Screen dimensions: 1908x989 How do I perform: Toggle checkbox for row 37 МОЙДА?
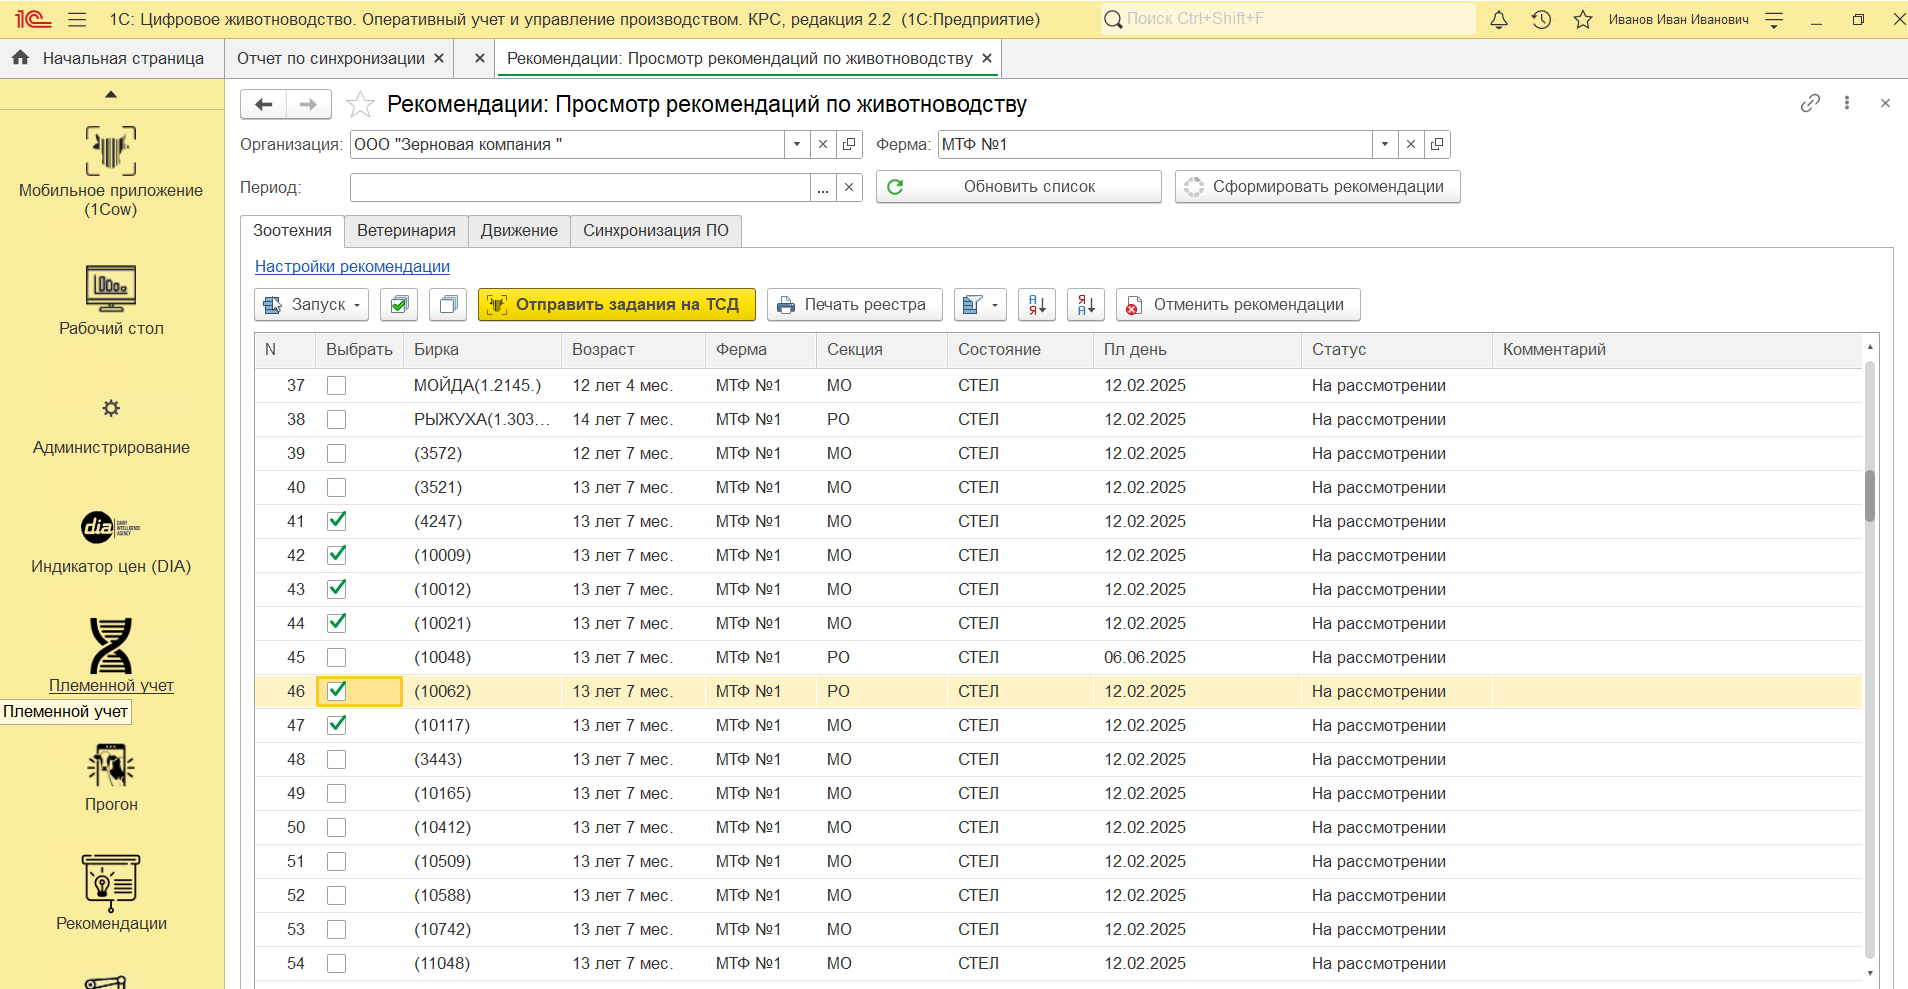[x=337, y=385]
